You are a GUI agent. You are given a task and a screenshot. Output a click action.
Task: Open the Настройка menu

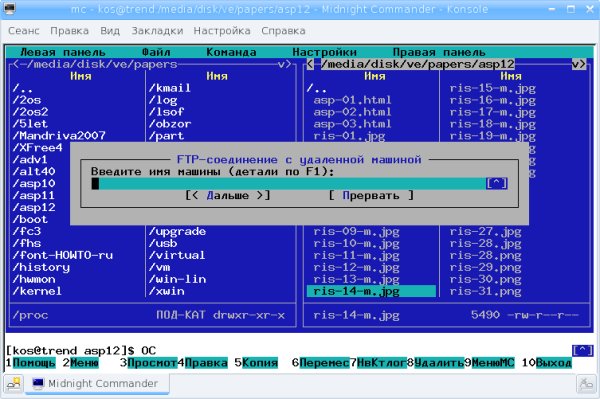tap(222, 31)
